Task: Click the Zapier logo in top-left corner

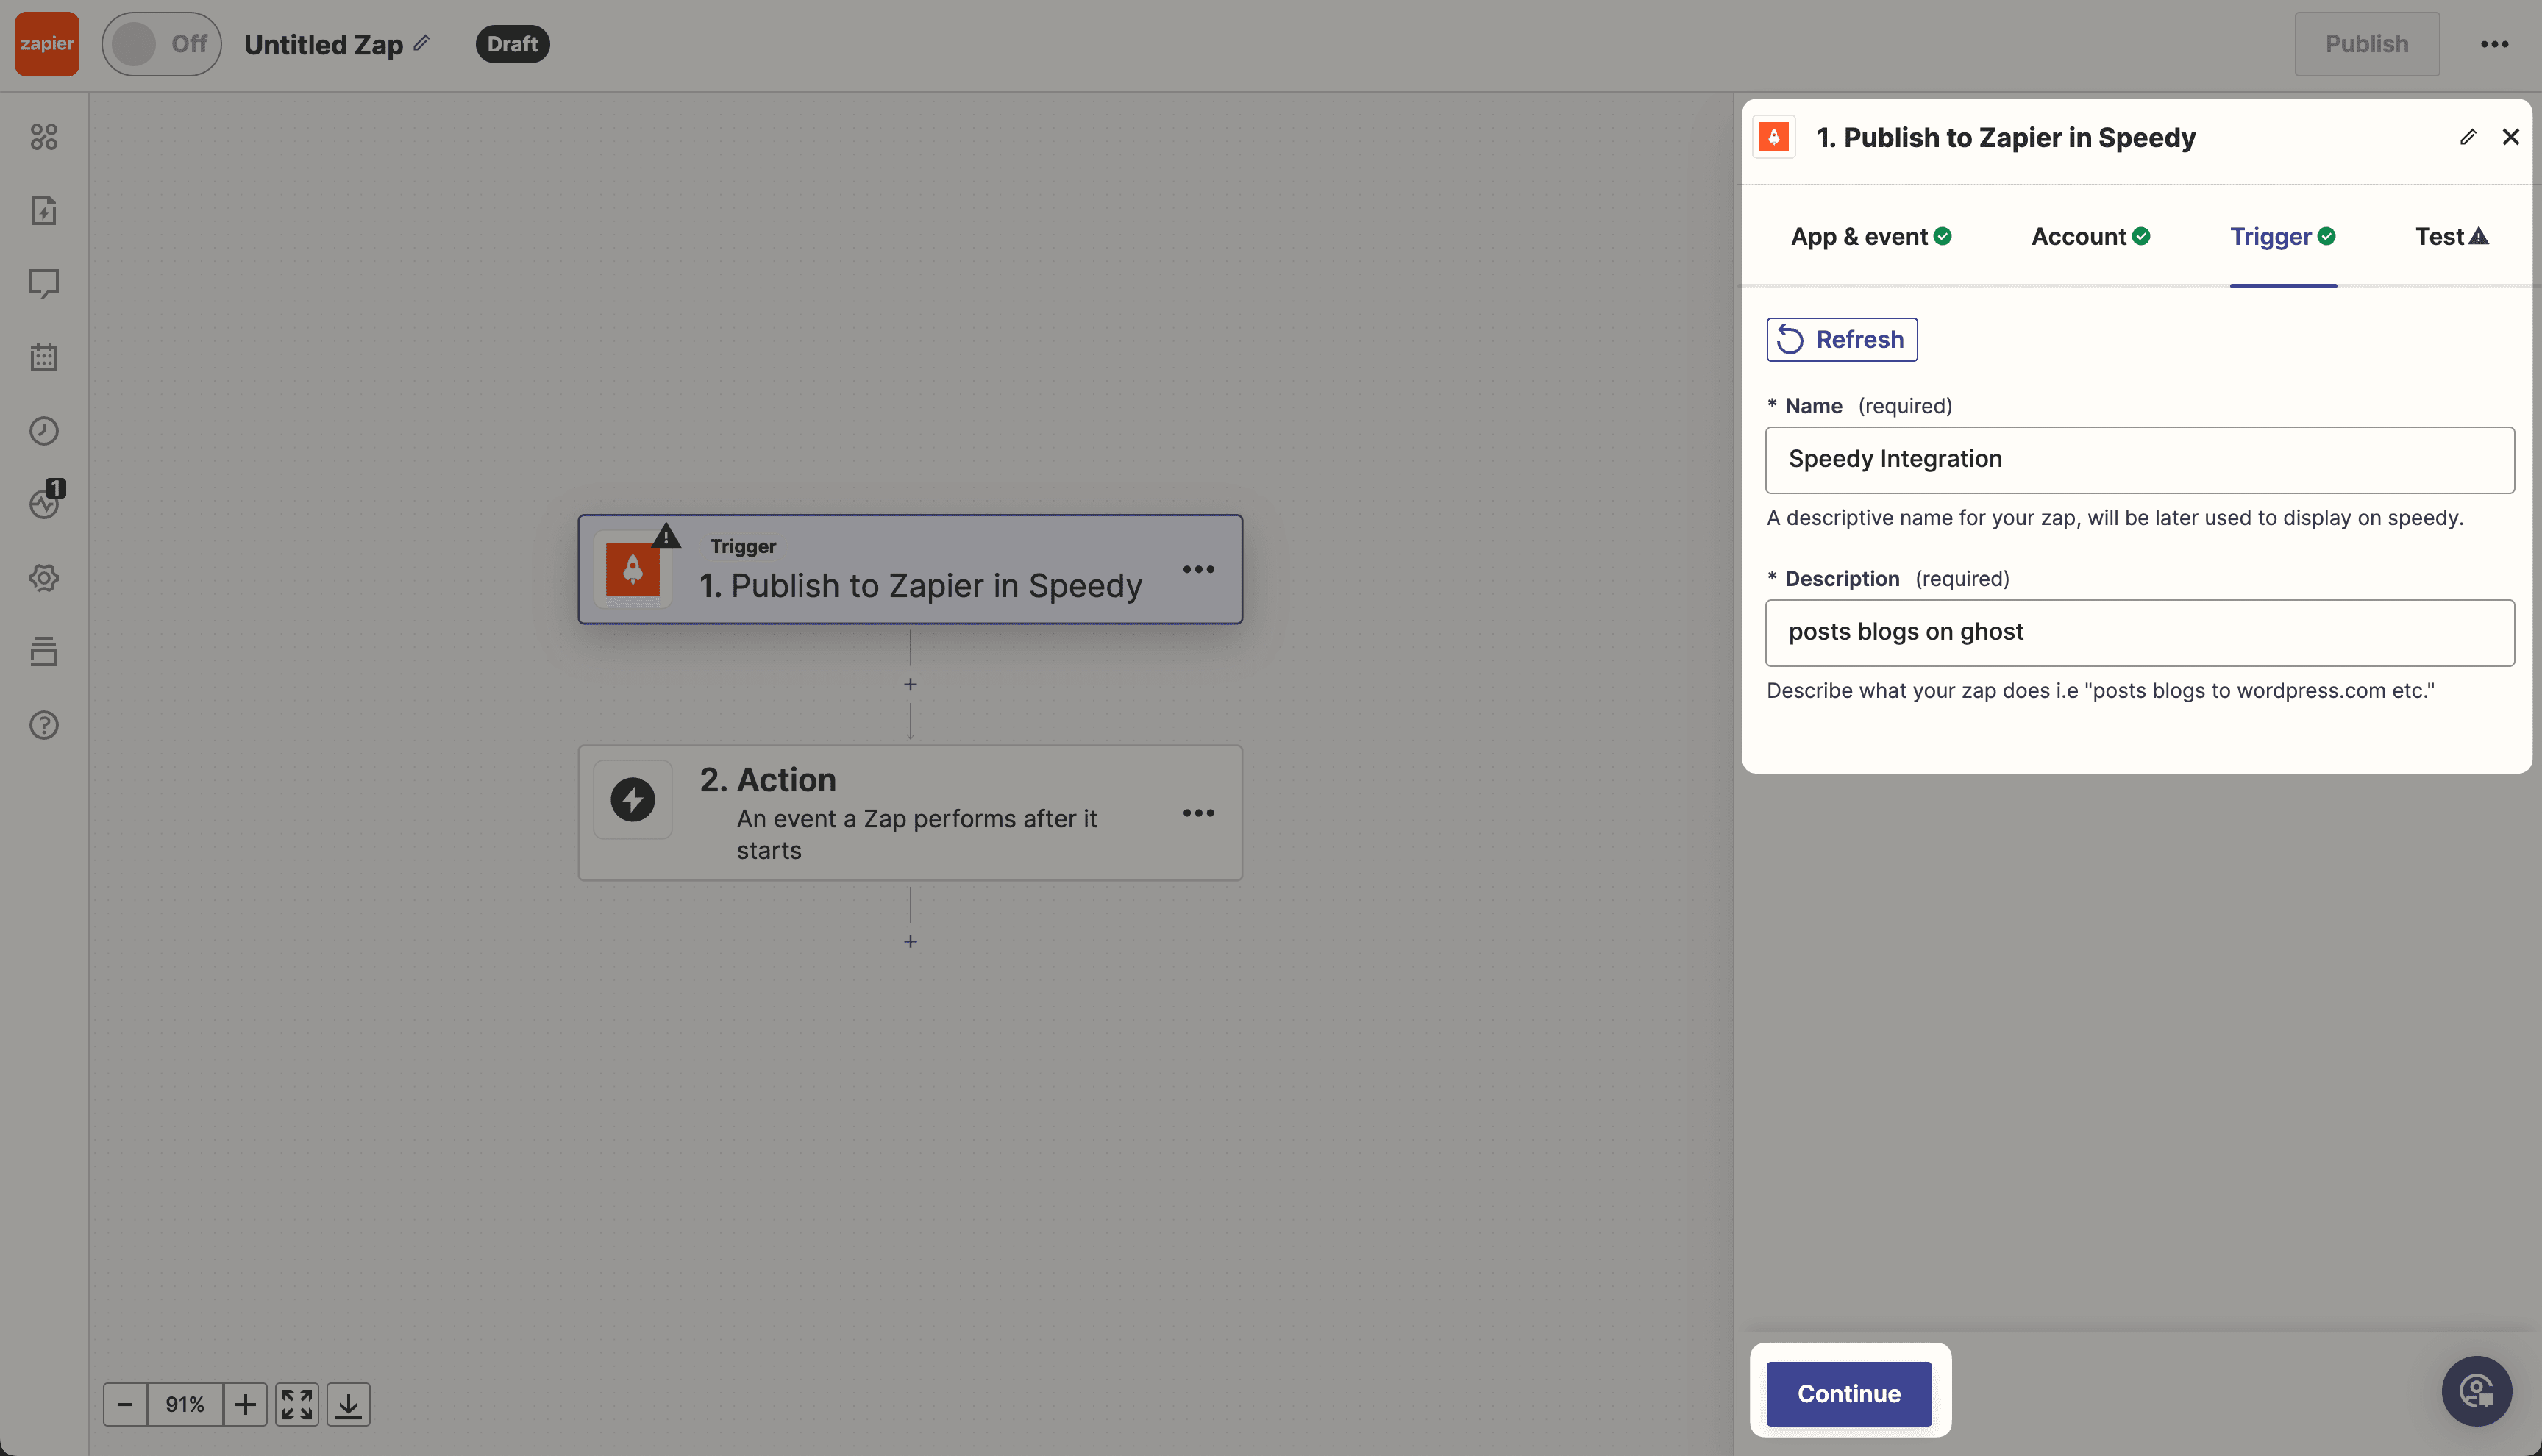Action: 46,43
